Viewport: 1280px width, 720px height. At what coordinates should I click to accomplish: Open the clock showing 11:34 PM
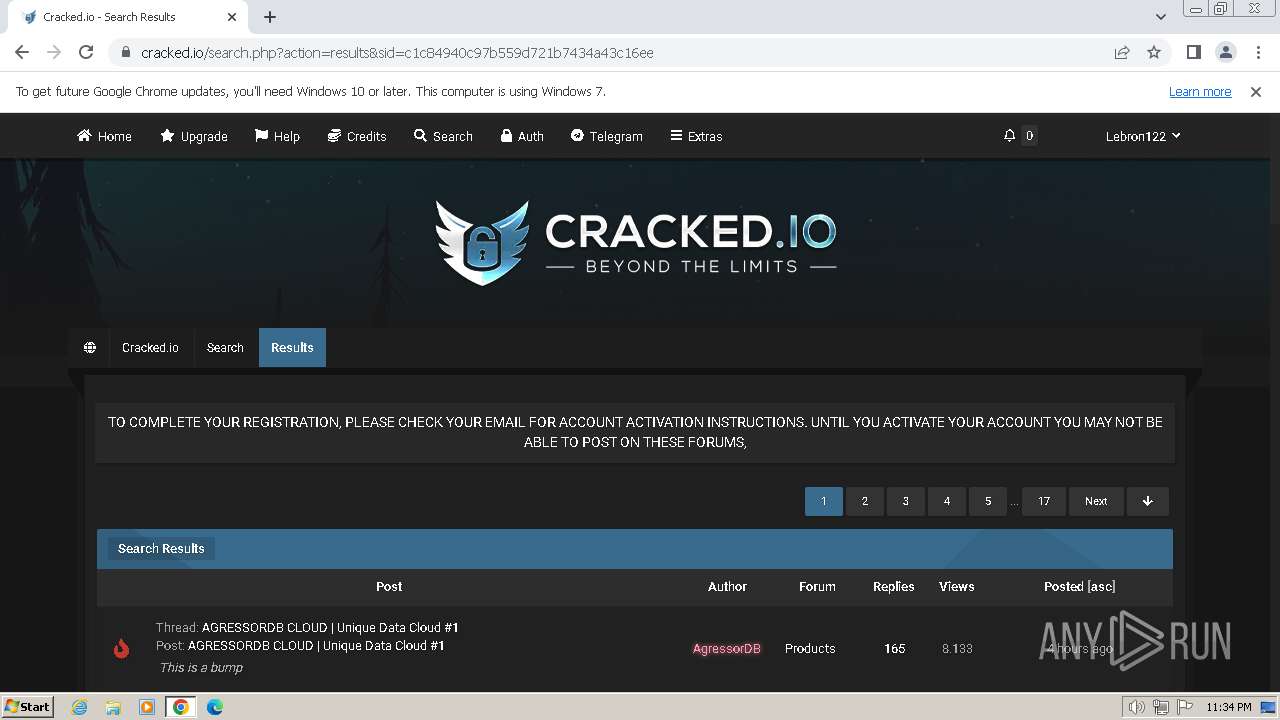click(x=1228, y=707)
